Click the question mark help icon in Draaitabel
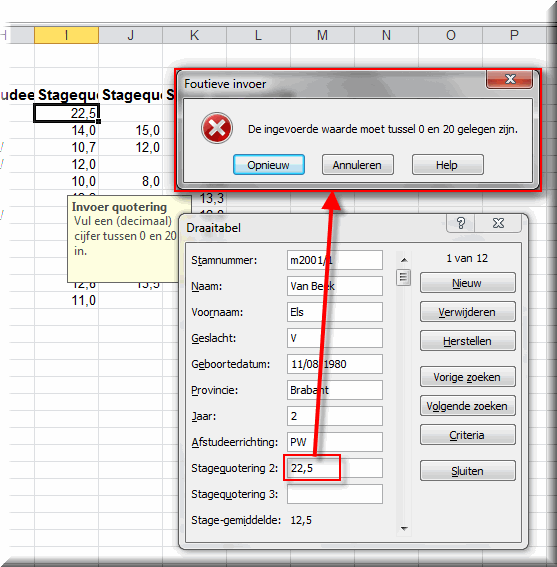Viewport: 557px width, 567px height. [x=460, y=223]
